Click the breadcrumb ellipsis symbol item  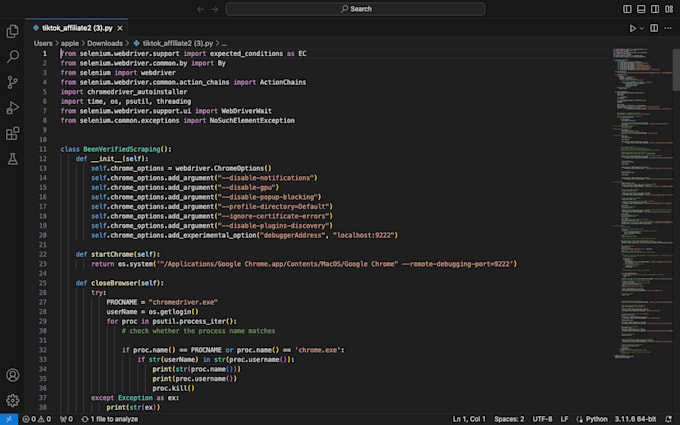point(224,43)
